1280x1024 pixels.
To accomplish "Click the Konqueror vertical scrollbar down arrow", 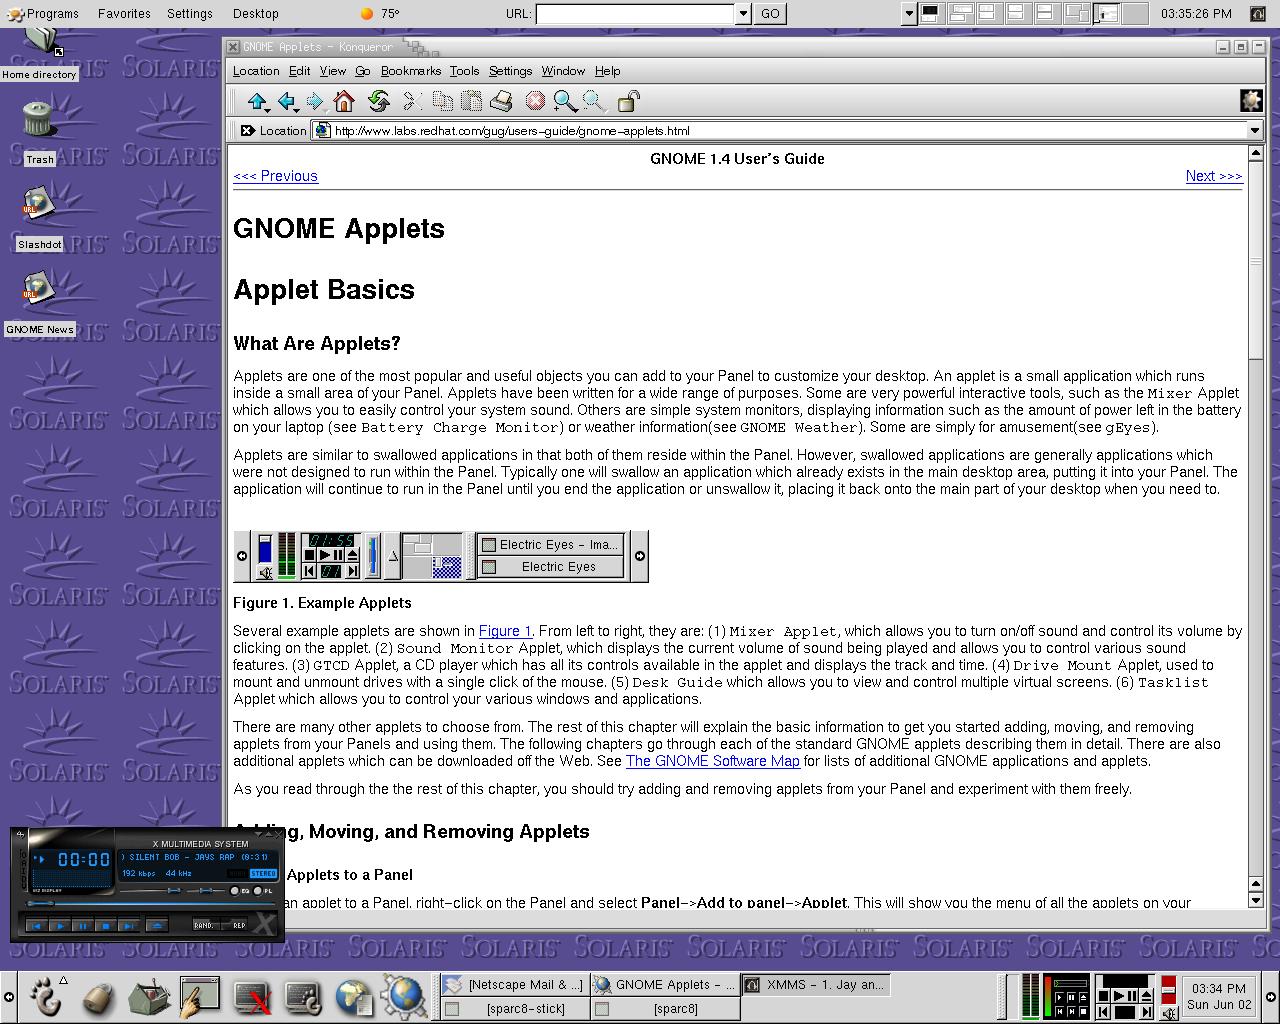I will click(1256, 901).
